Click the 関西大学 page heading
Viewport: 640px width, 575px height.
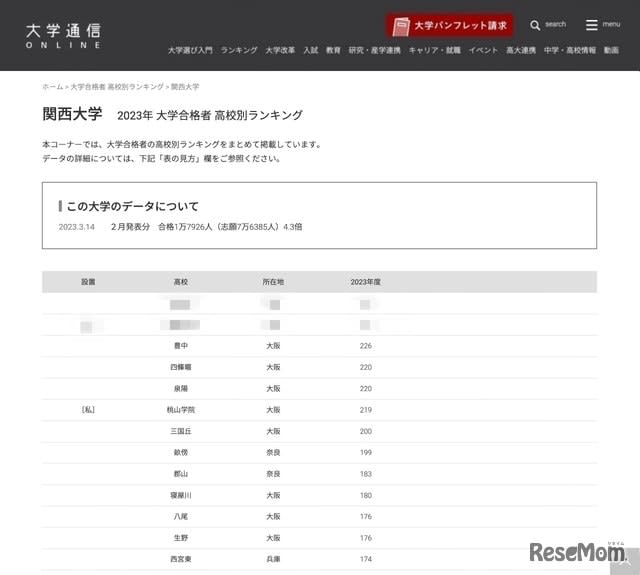click(72, 114)
